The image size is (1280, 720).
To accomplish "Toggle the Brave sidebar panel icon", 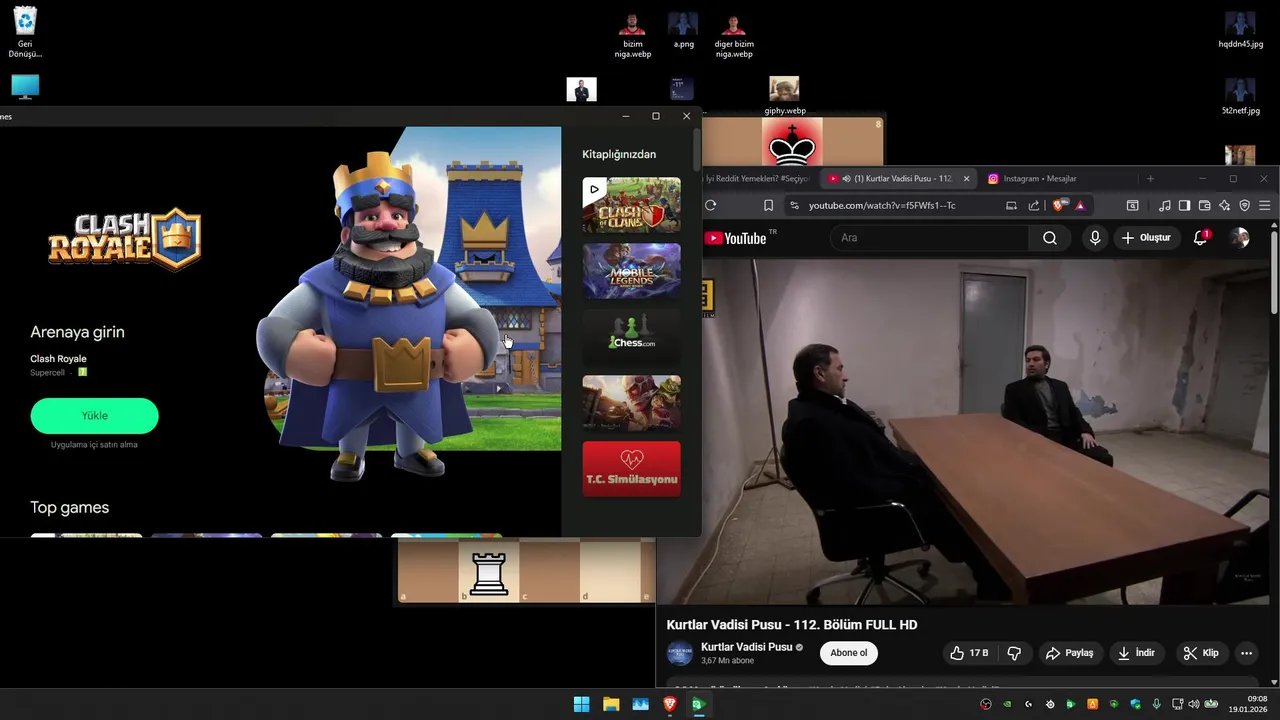I will pyautogui.click(x=1185, y=205).
